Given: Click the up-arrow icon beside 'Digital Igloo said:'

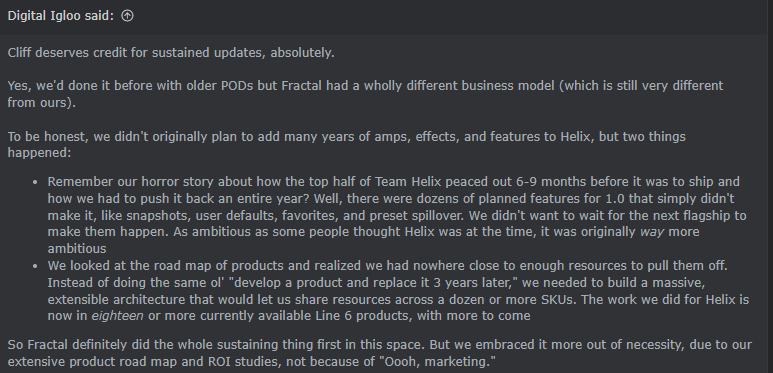Looking at the screenshot, I should pyautogui.click(x=127, y=16).
